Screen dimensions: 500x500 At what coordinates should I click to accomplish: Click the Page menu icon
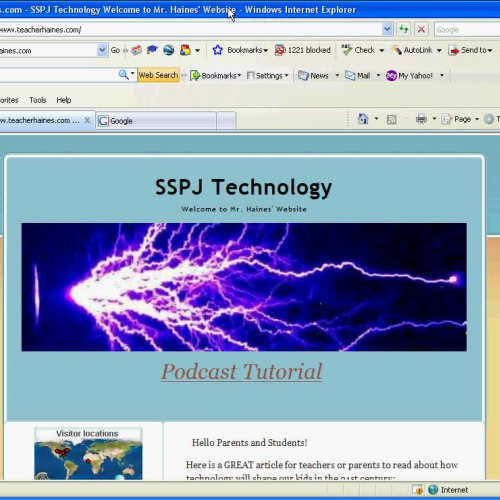[x=446, y=119]
